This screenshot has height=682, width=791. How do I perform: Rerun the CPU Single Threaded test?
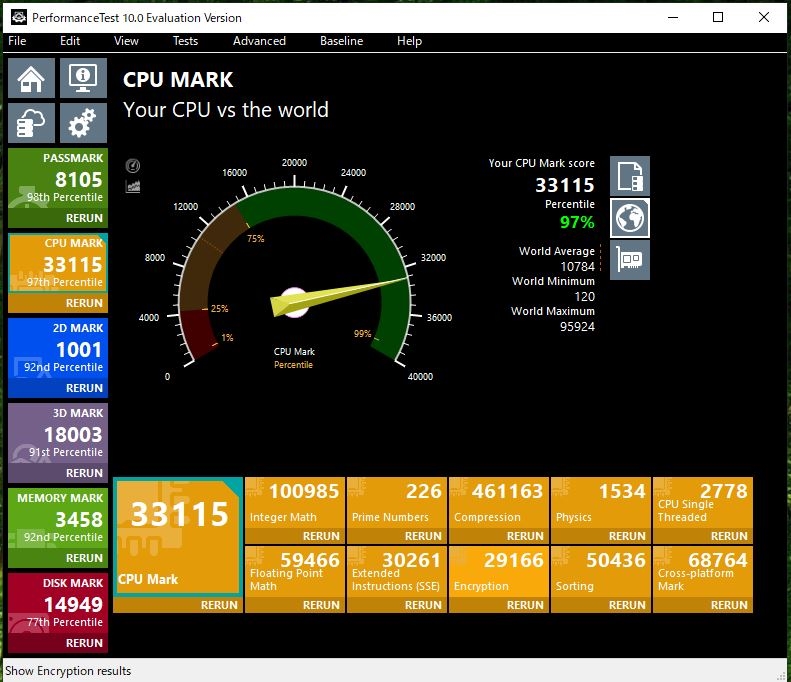pyautogui.click(x=703, y=536)
